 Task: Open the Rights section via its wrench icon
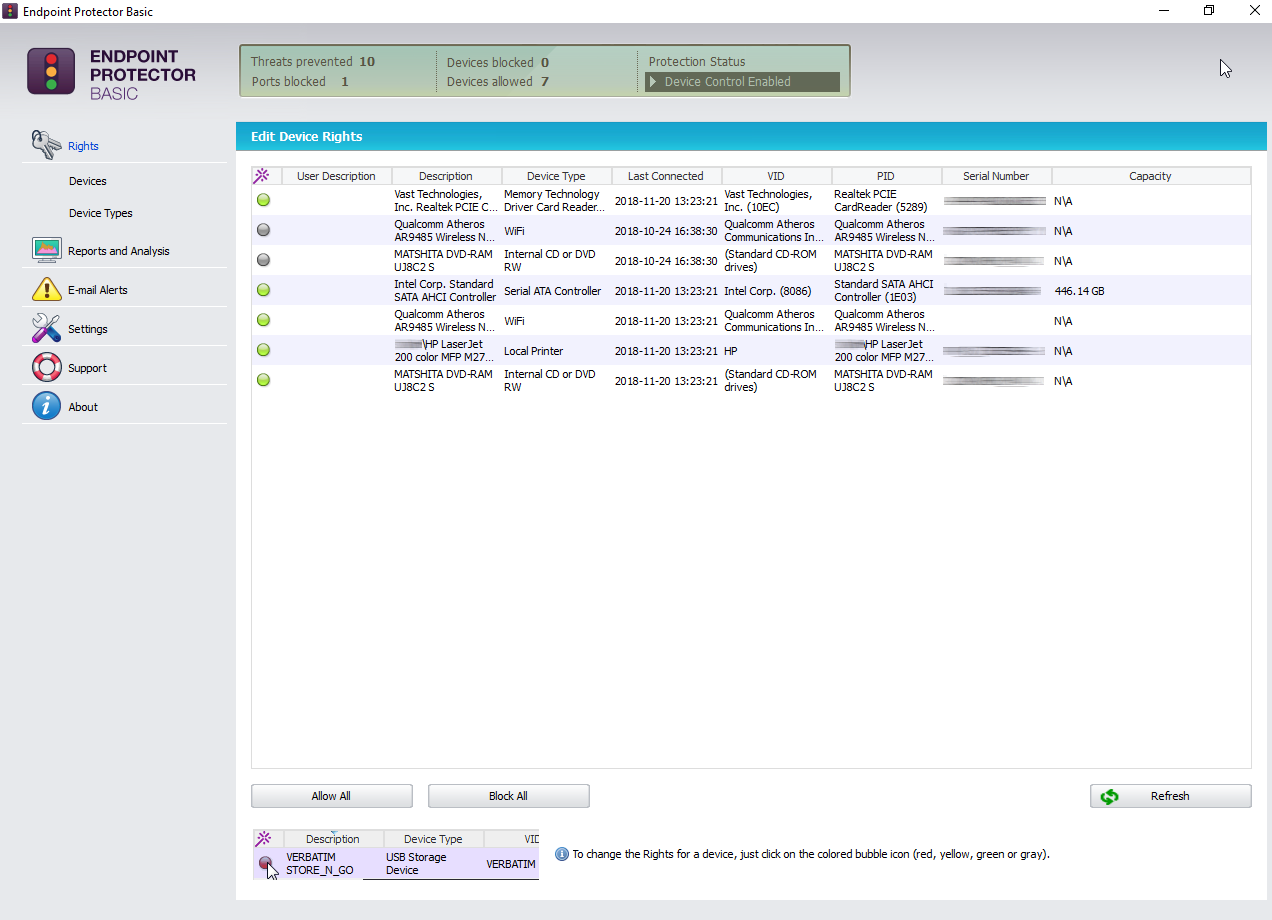click(x=46, y=145)
